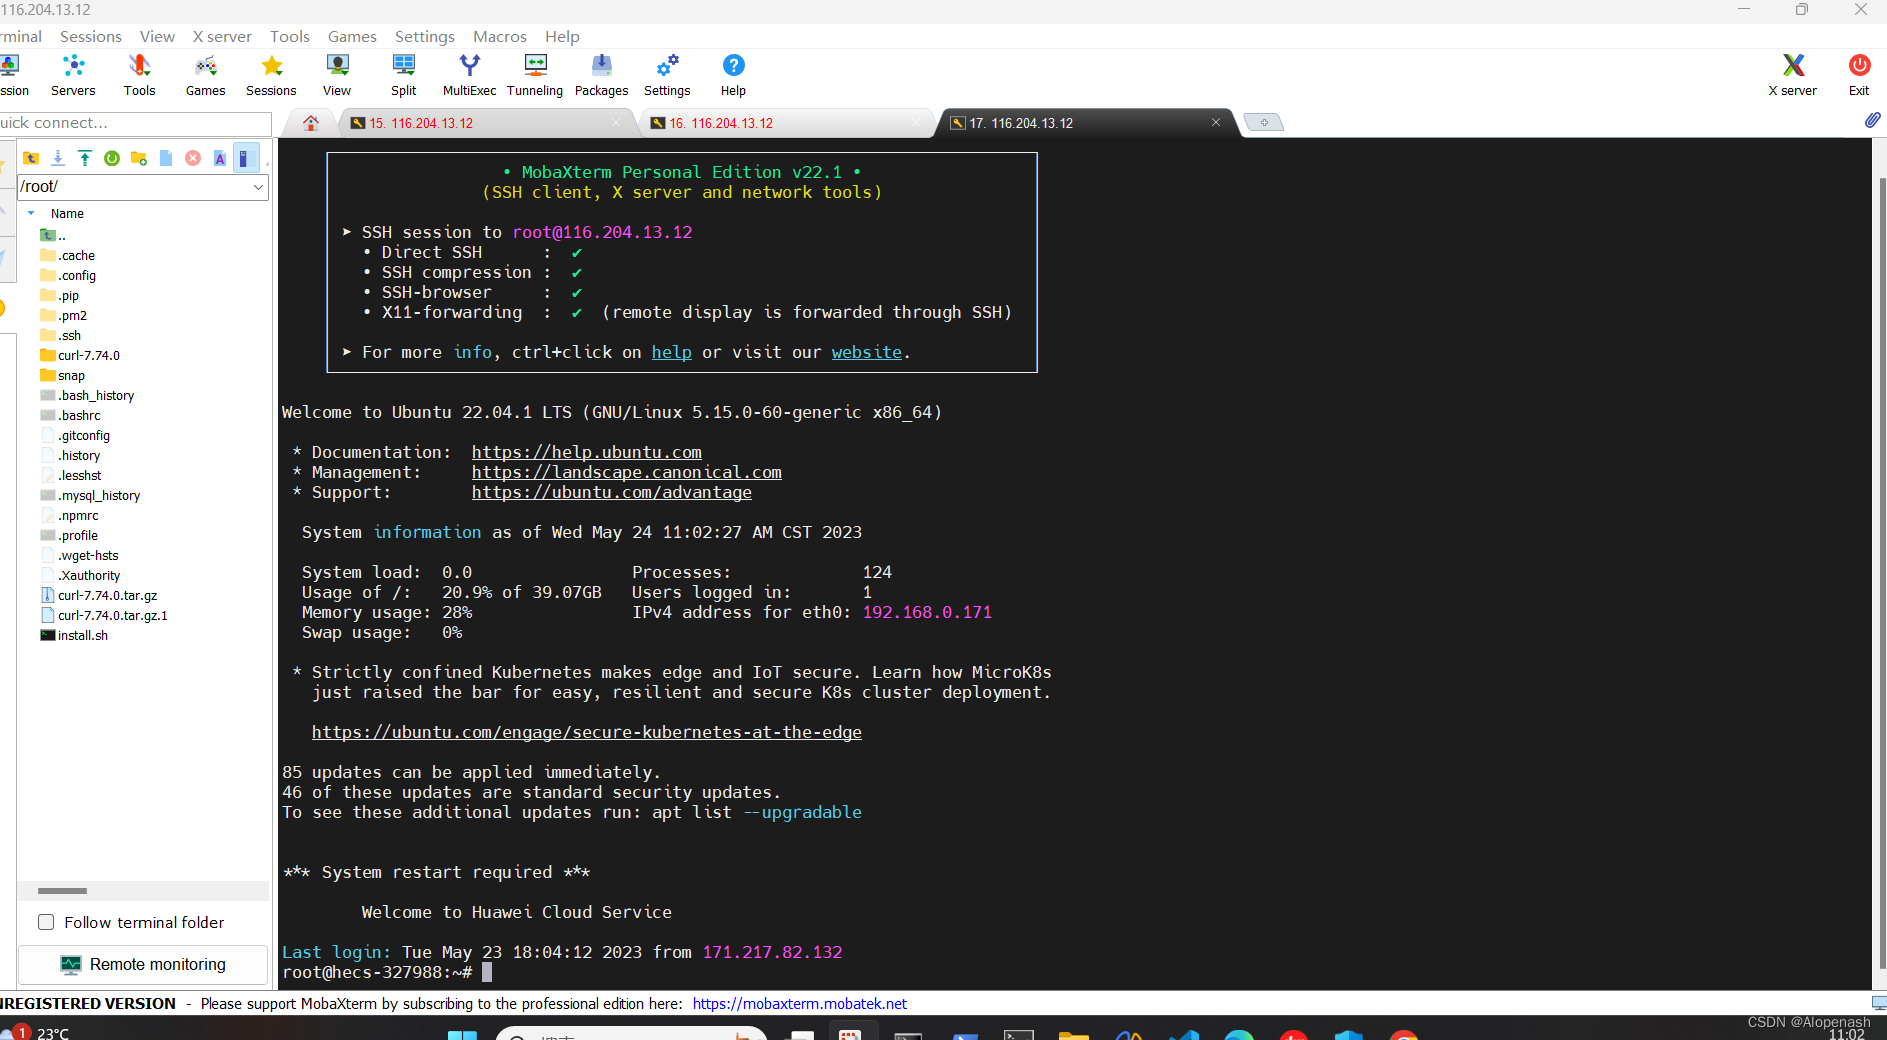This screenshot has width=1887, height=1040.
Task: Toggle ASCII transfer mode icon
Action: point(220,158)
